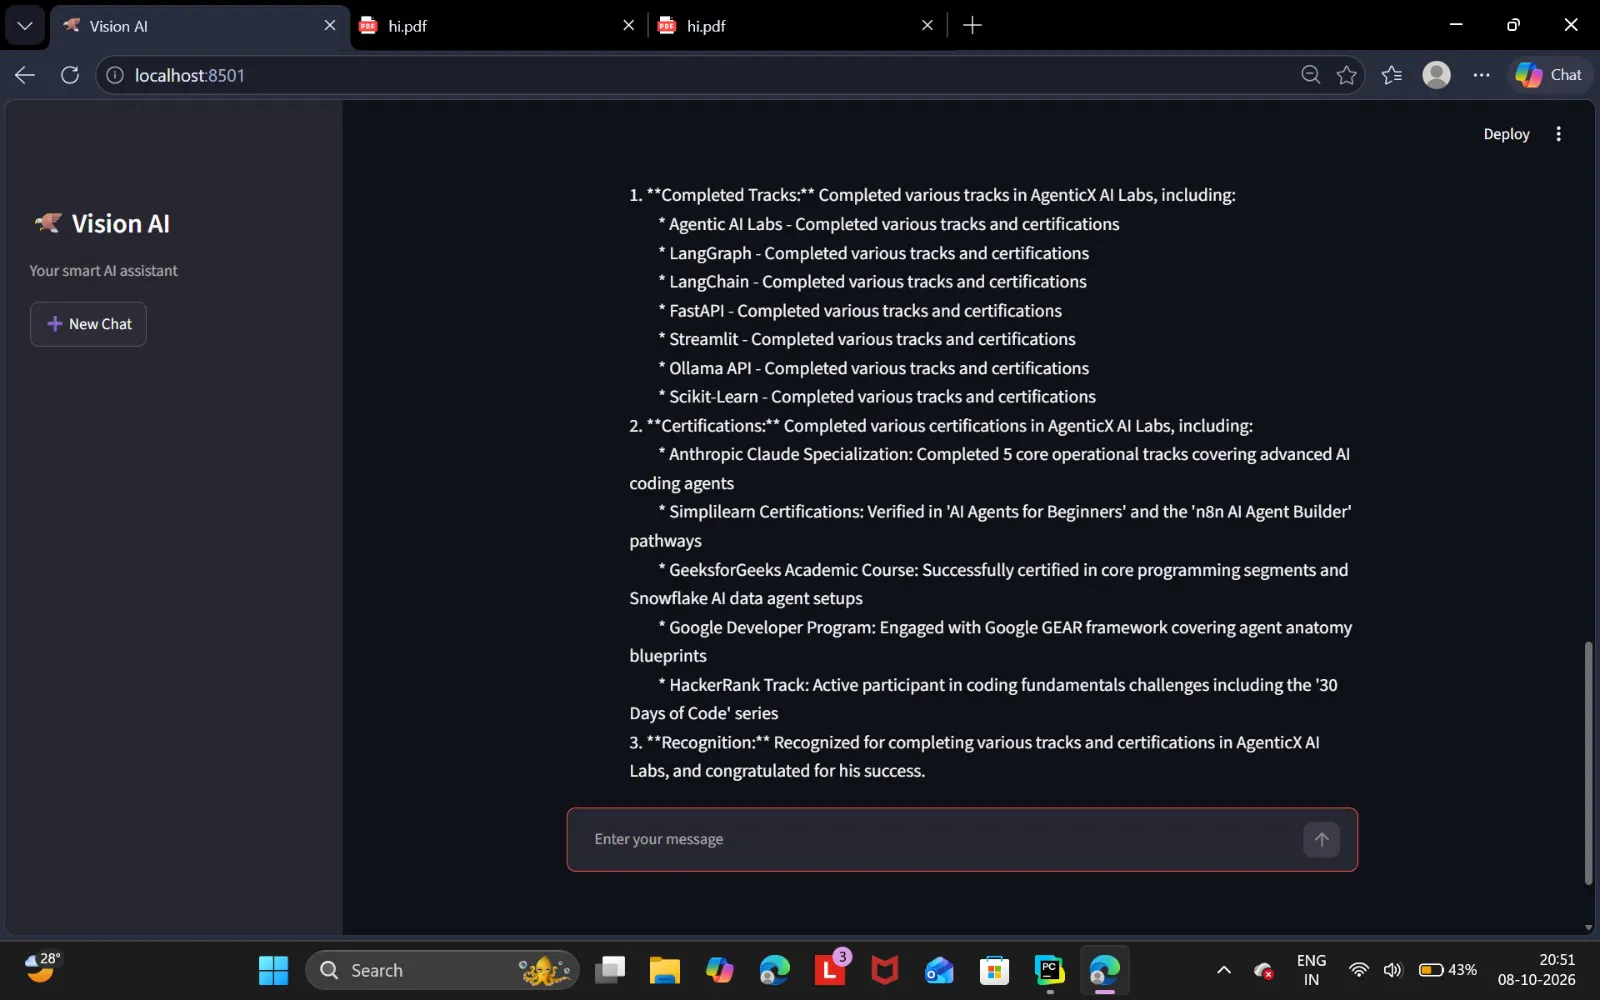The height and width of the screenshot is (1000, 1600).
Task: Open the browser tab list dropdown
Action: pos(25,26)
